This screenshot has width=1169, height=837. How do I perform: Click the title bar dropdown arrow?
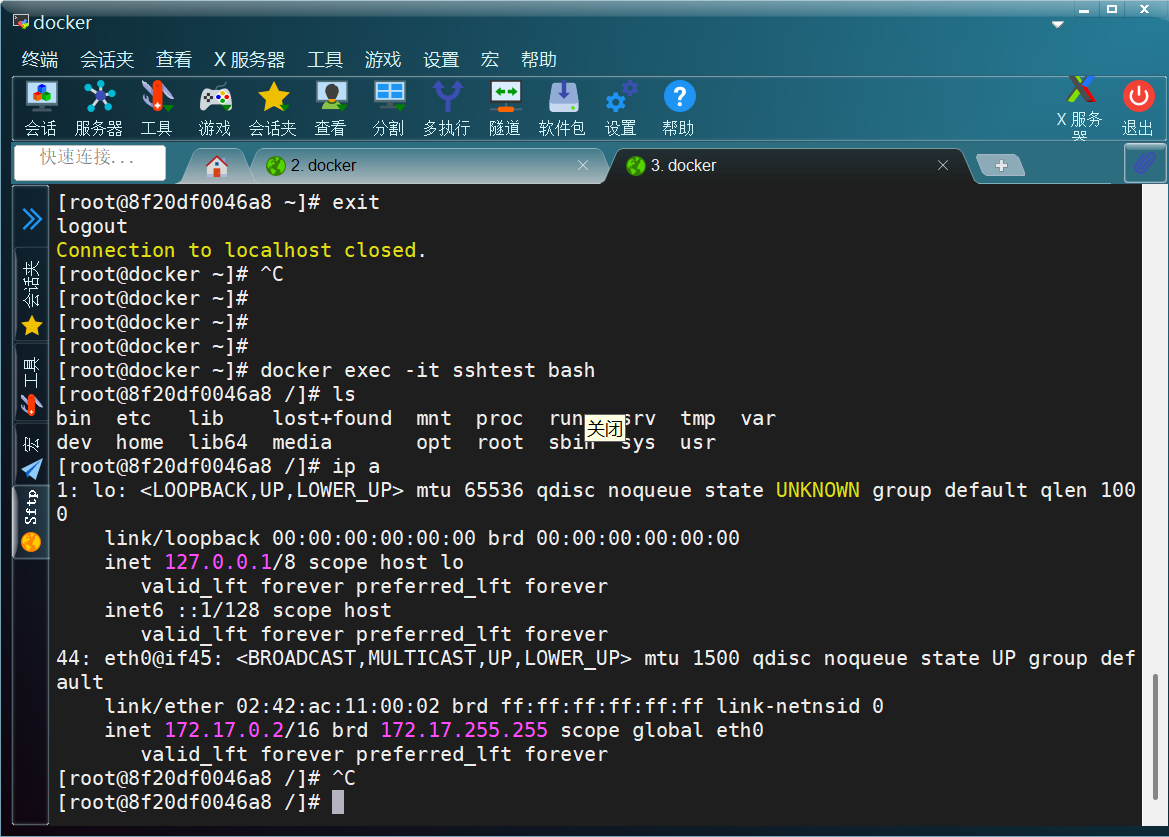coord(1057,25)
